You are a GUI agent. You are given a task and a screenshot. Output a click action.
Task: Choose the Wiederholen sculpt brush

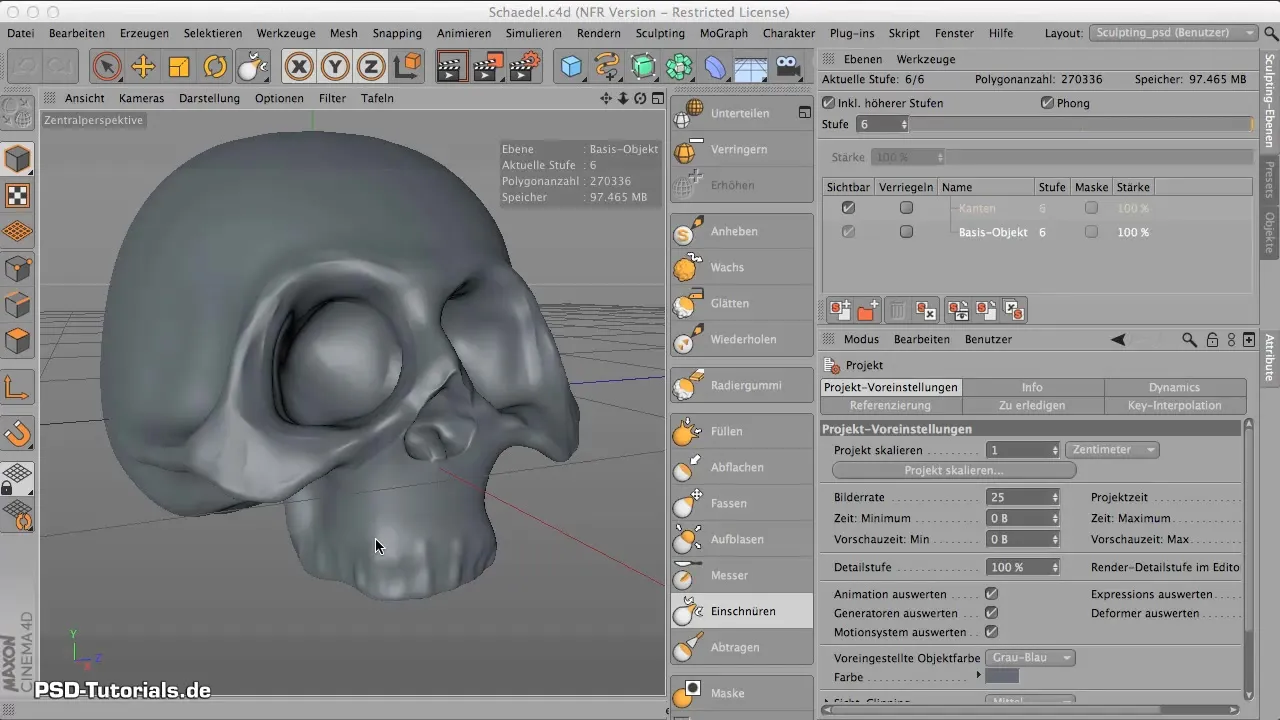point(742,339)
